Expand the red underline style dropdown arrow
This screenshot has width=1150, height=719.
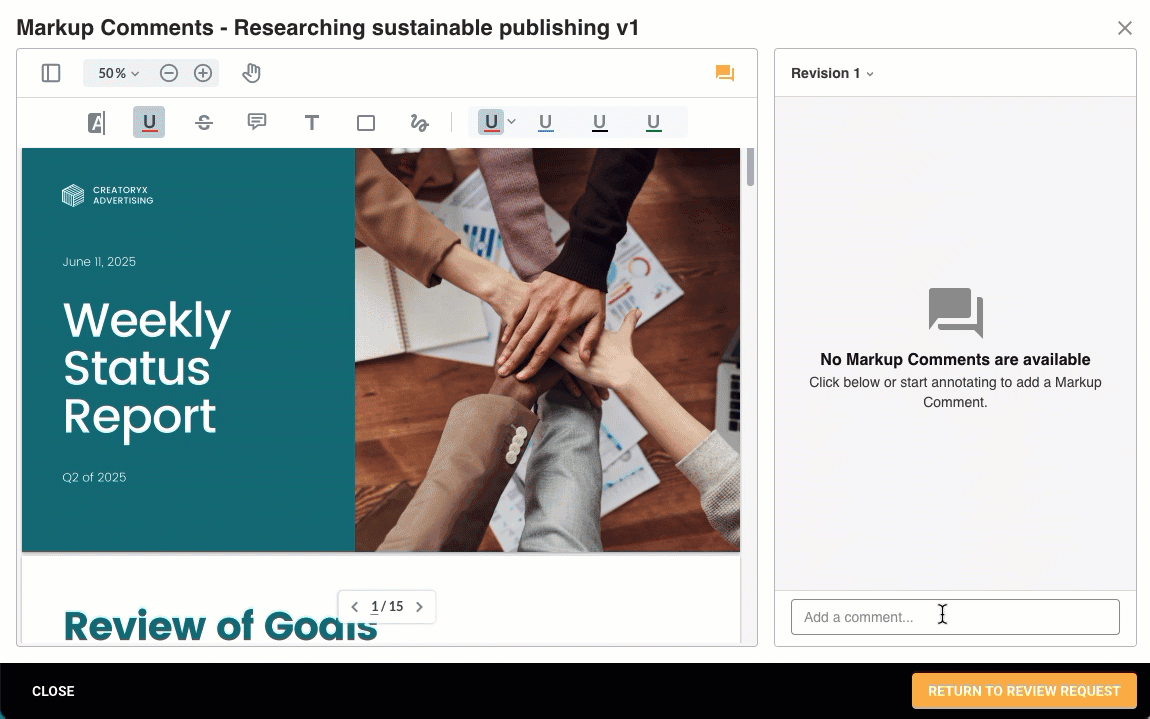pyautogui.click(x=512, y=122)
